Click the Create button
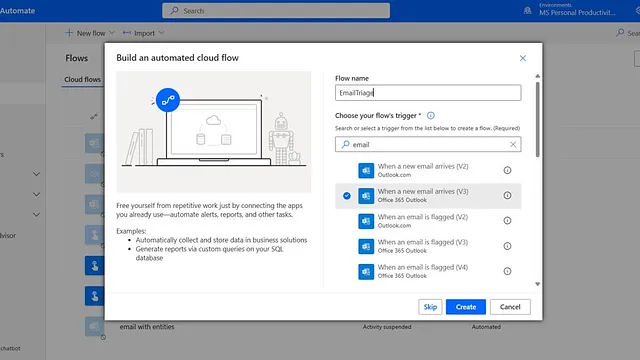Viewport: 640px width, 360px height. pyautogui.click(x=466, y=307)
